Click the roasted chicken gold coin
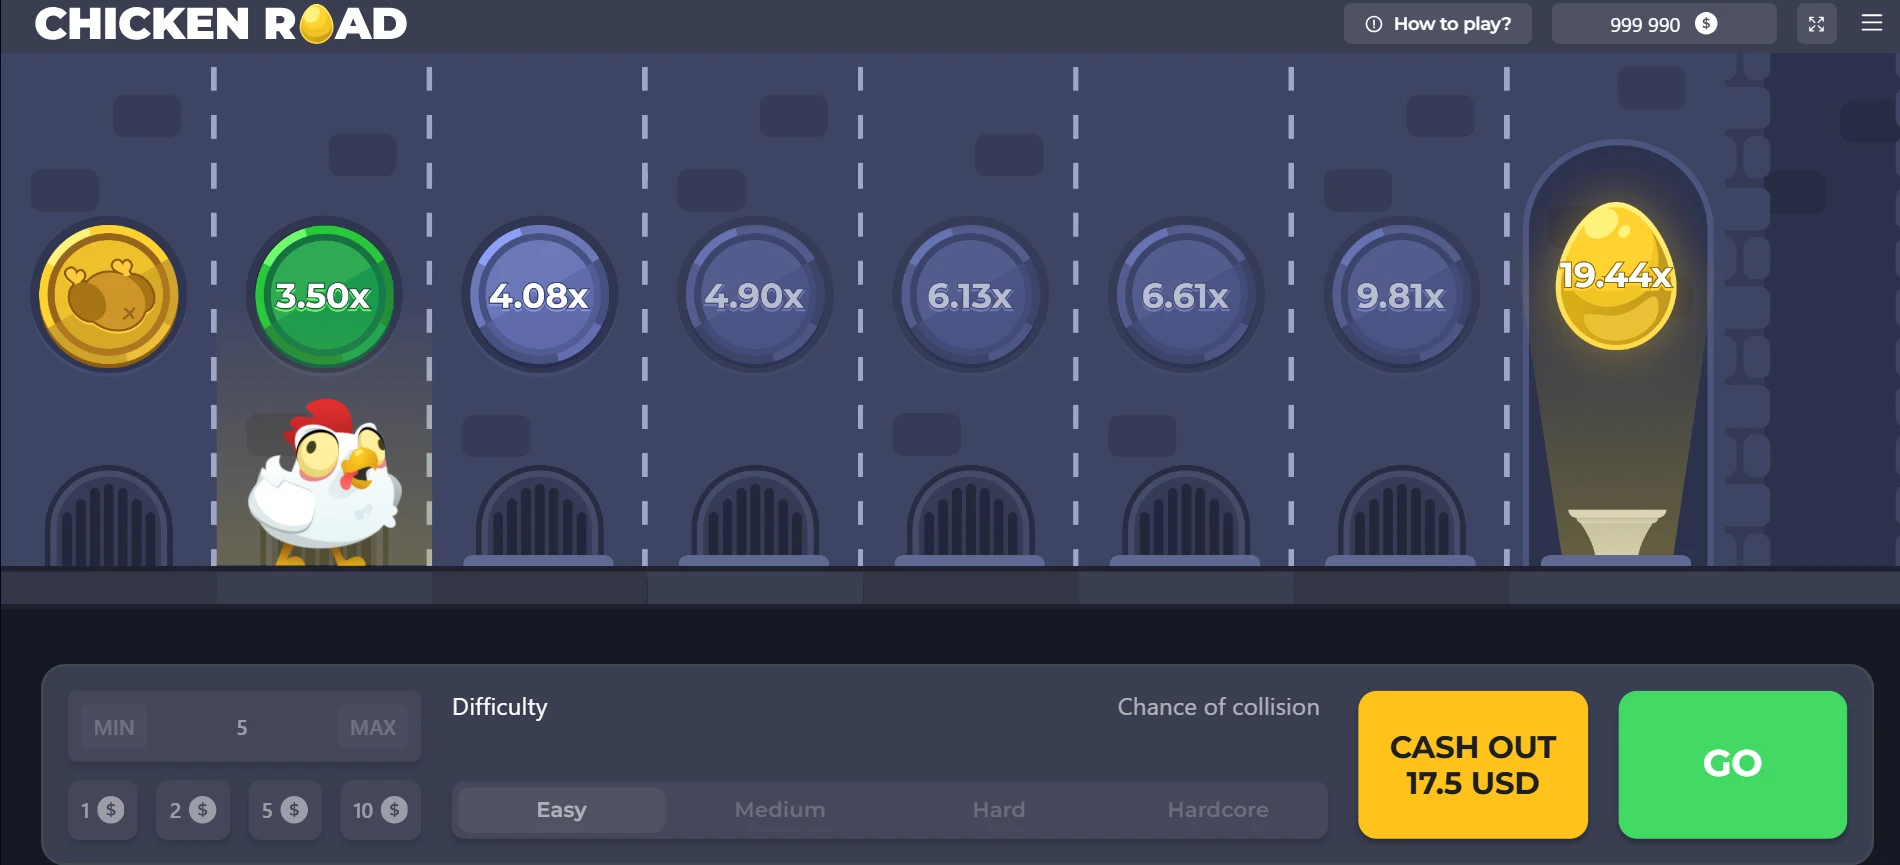 [109, 296]
